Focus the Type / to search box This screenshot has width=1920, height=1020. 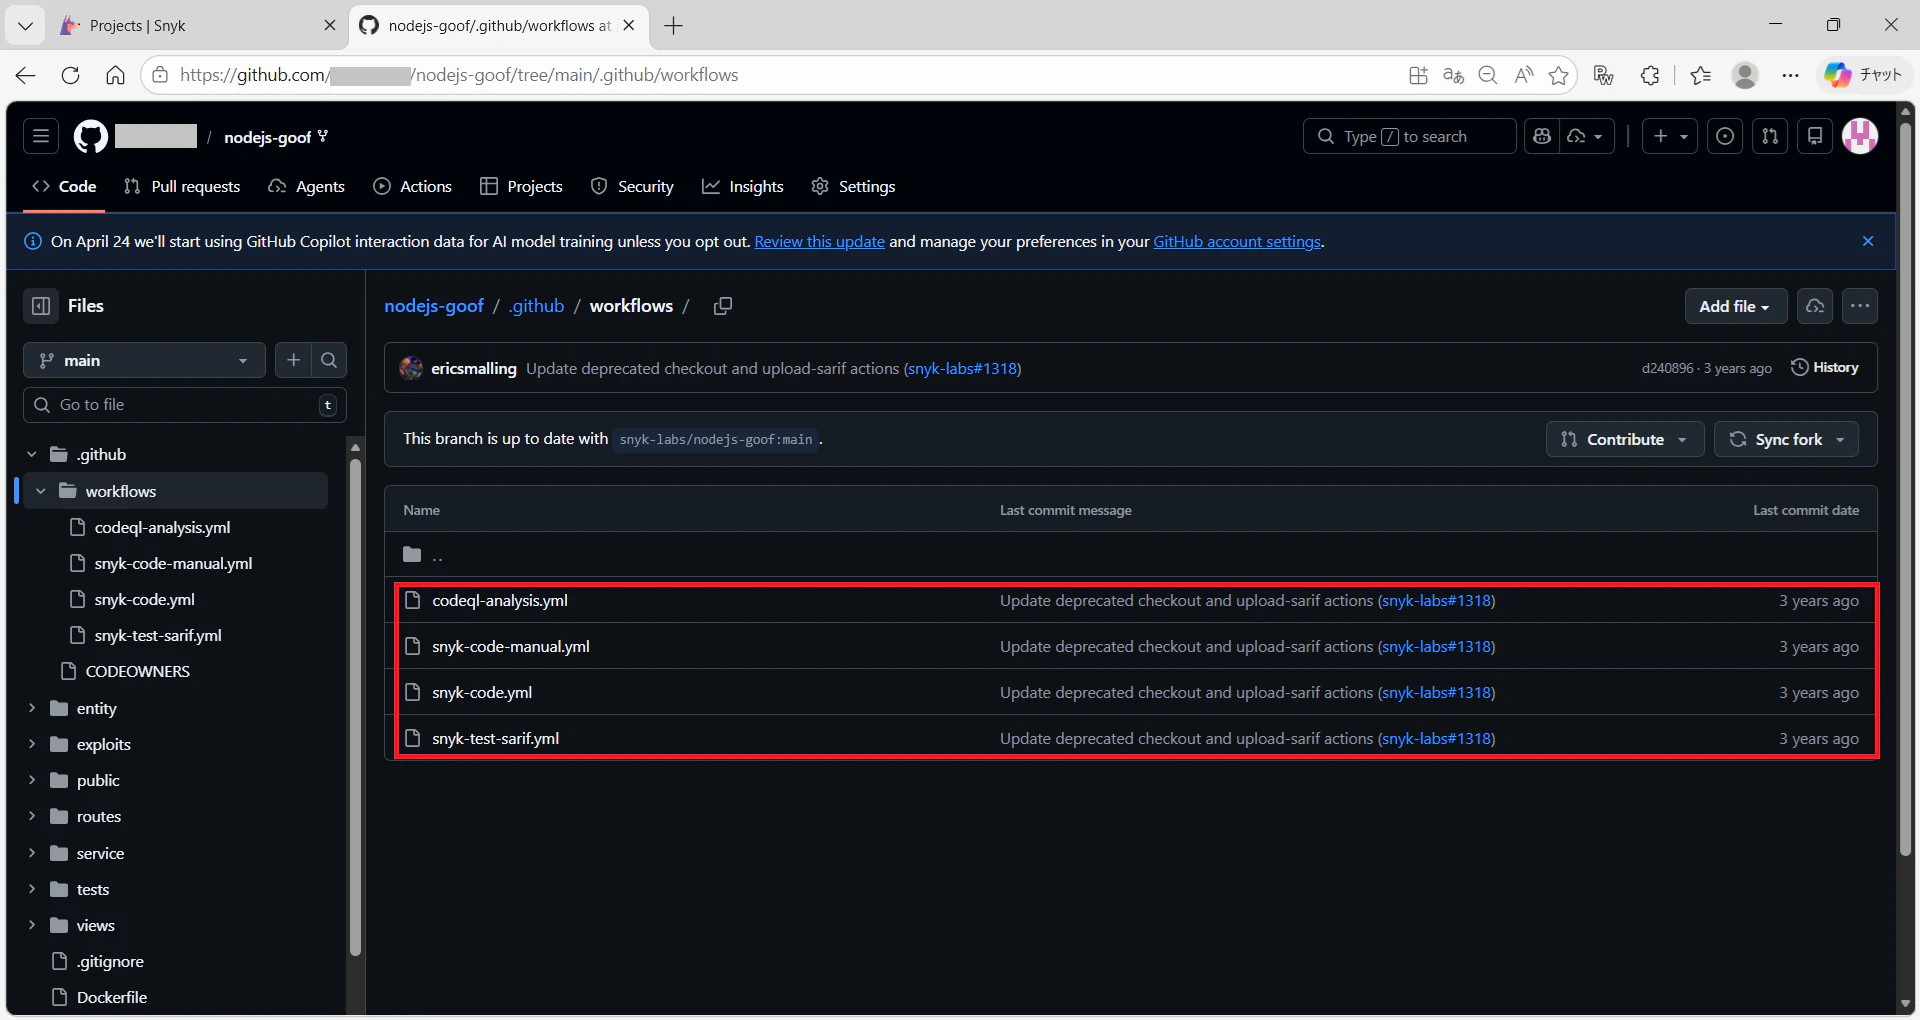(x=1409, y=136)
